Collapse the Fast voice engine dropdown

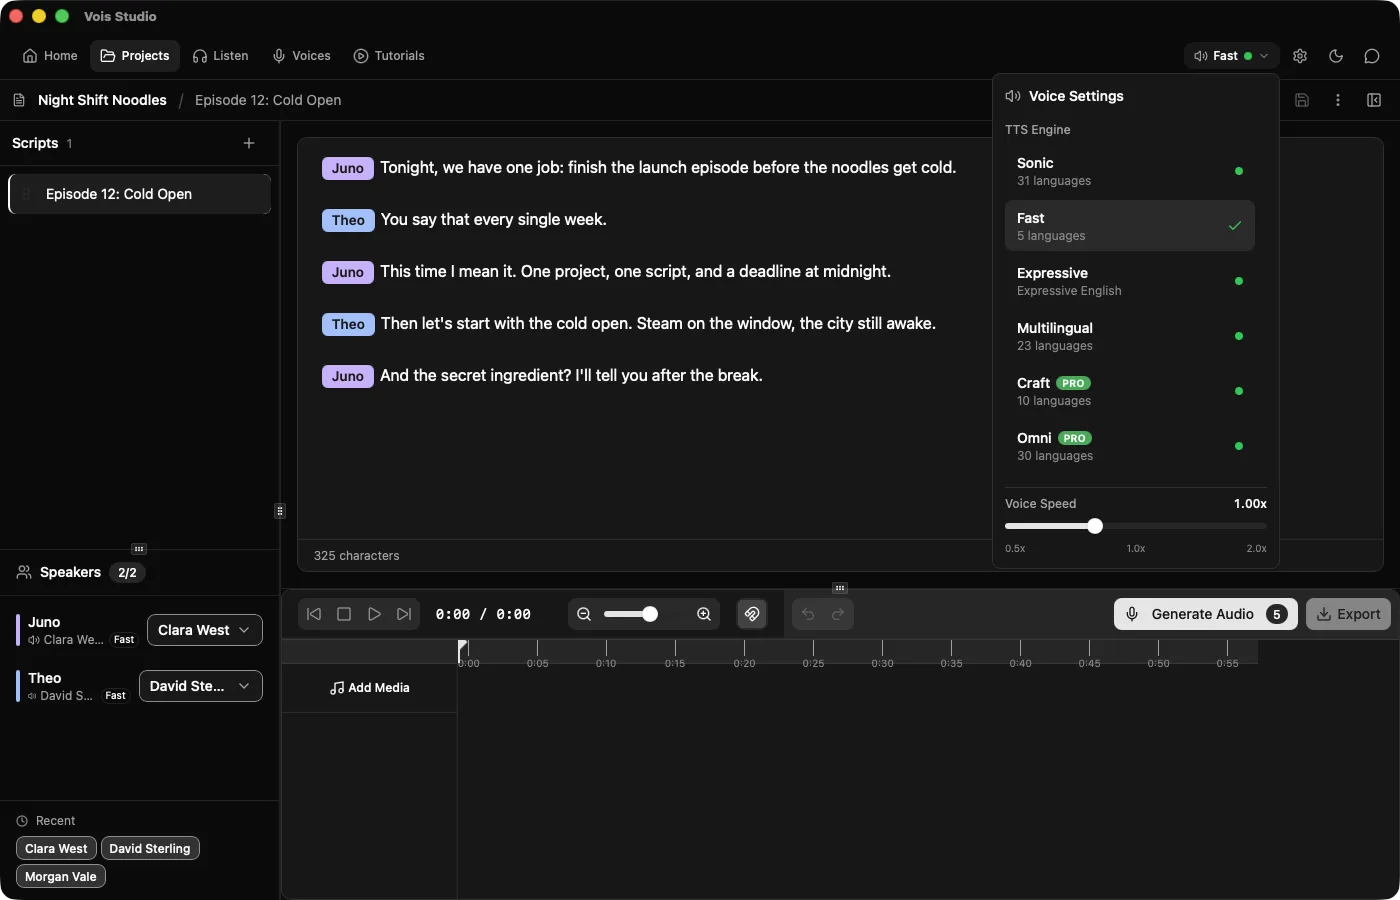tap(1232, 56)
